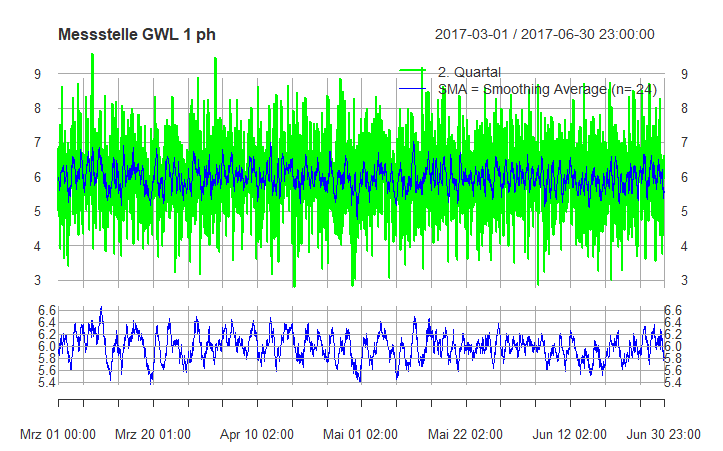Viewport: 723px width, 451px height.
Task: Click the Mrz 01 00:00 axis label
Action: [59, 435]
